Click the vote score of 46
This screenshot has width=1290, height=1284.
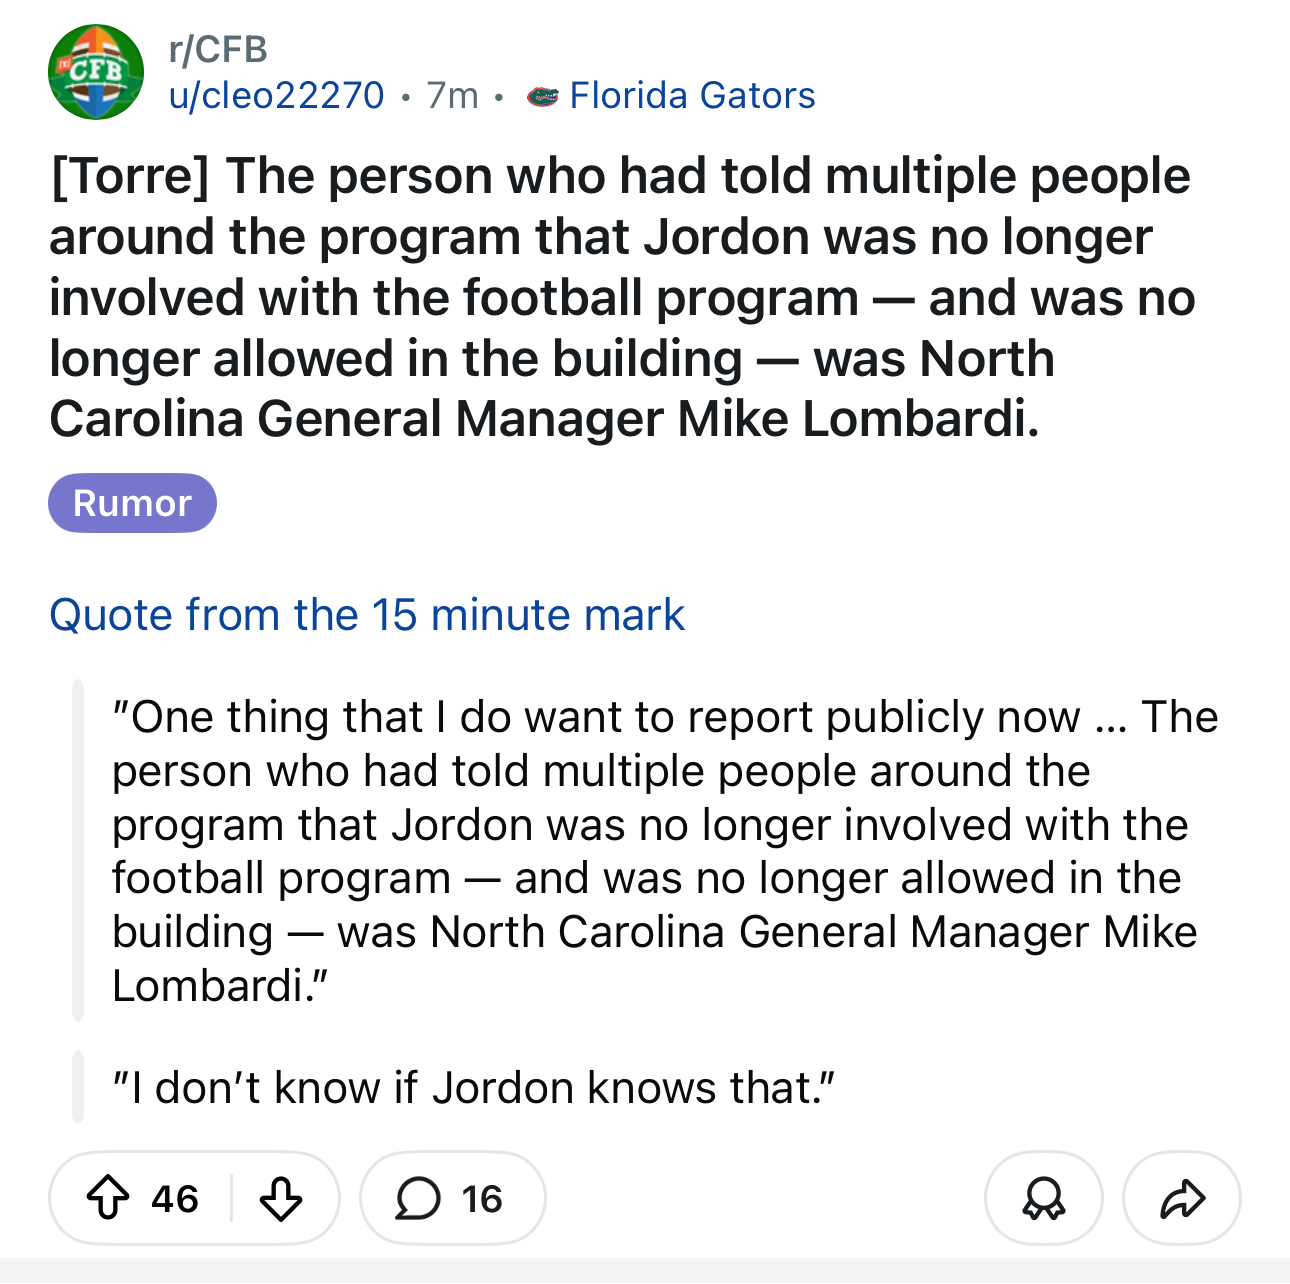(x=175, y=1198)
